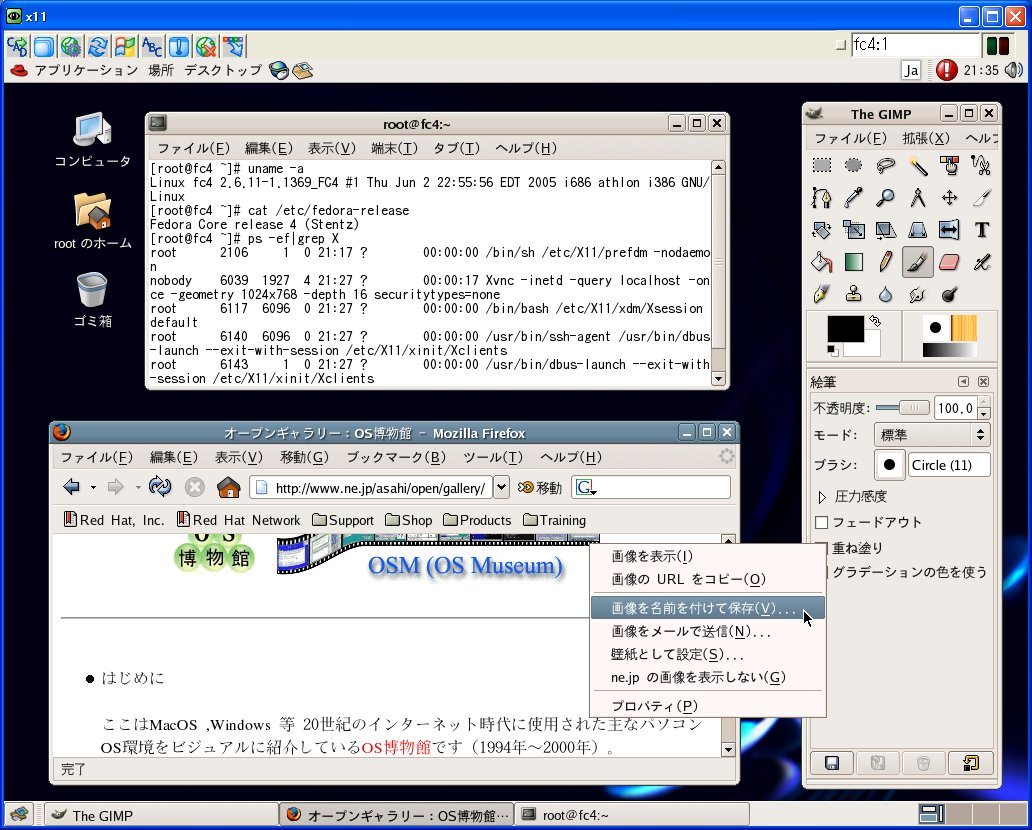The image size is (1032, 830).
Task: Select the Ellipse Select tool in GIMP
Action: click(854, 165)
